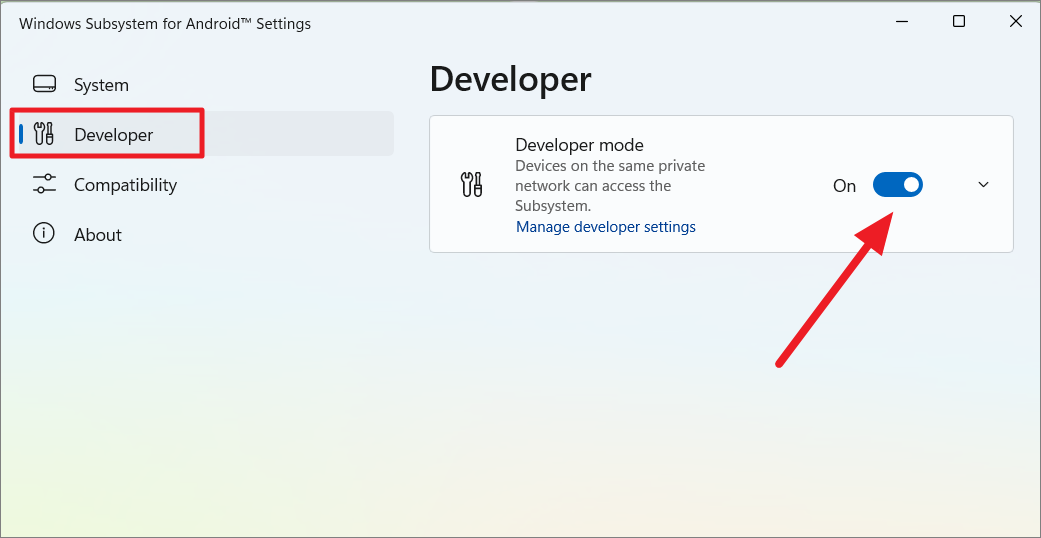Close the Windows Subsystem for Android Settings

pos(1016,22)
